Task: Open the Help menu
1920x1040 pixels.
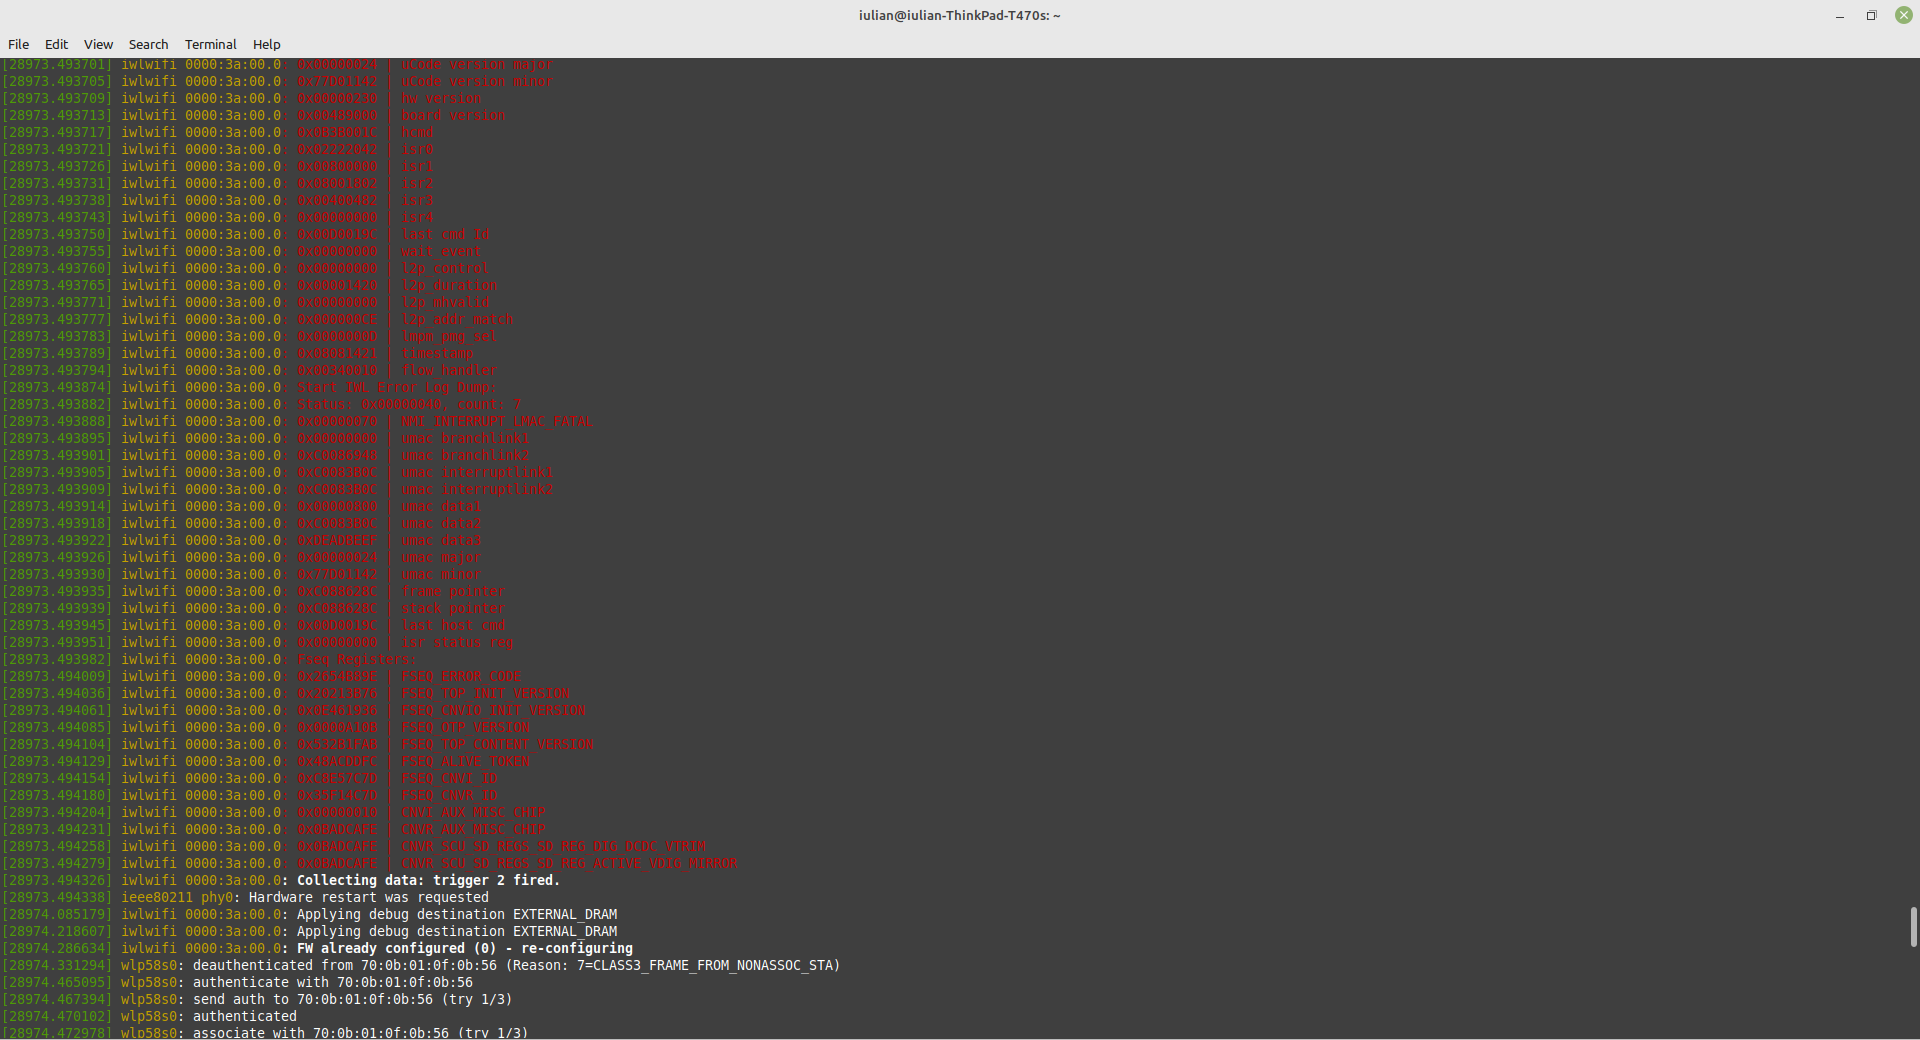Action: tap(265, 44)
